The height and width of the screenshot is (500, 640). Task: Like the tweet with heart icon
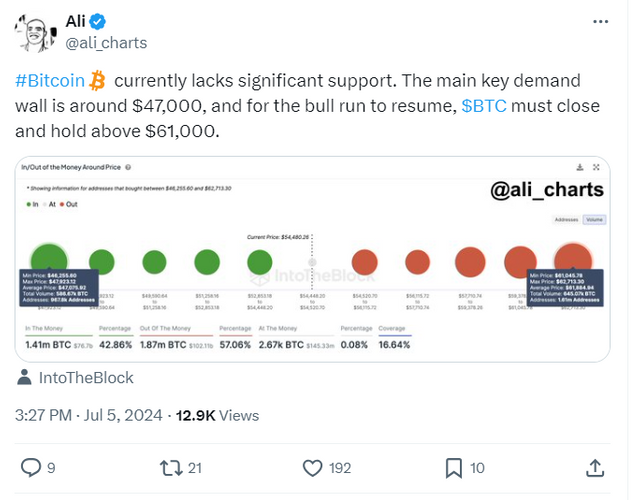pyautogui.click(x=313, y=467)
